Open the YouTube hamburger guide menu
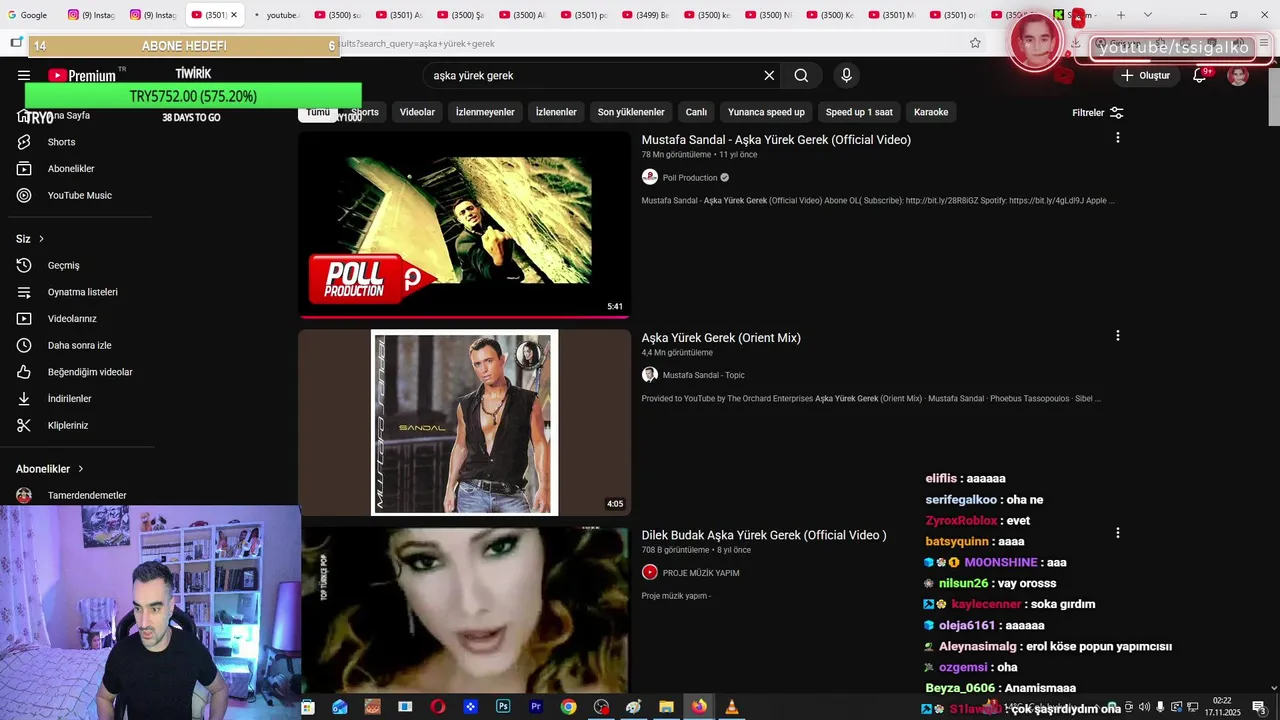The image size is (1280, 720). [24, 75]
